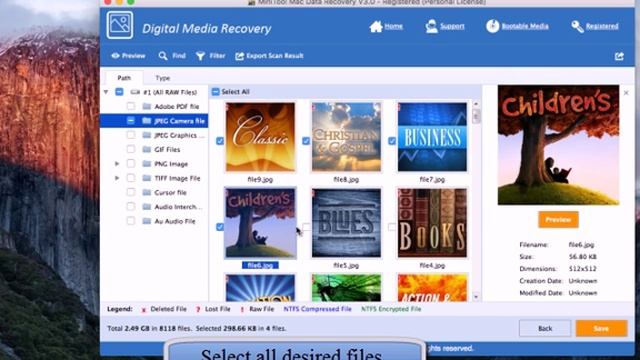Click the Cursor file folder icon
Viewport: 640px width, 360px height.
[x=147, y=192]
